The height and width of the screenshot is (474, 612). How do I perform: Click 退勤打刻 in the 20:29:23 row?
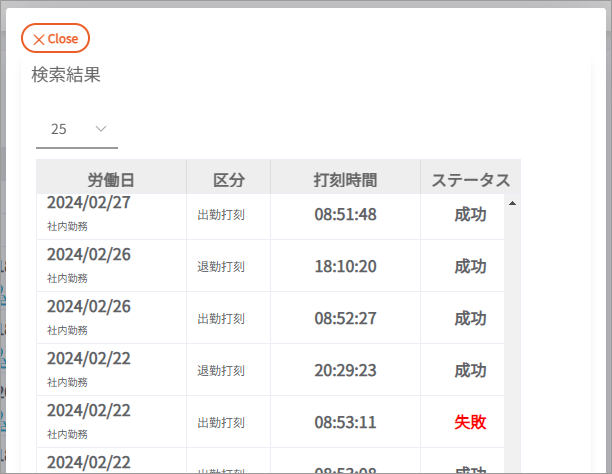pos(221,371)
